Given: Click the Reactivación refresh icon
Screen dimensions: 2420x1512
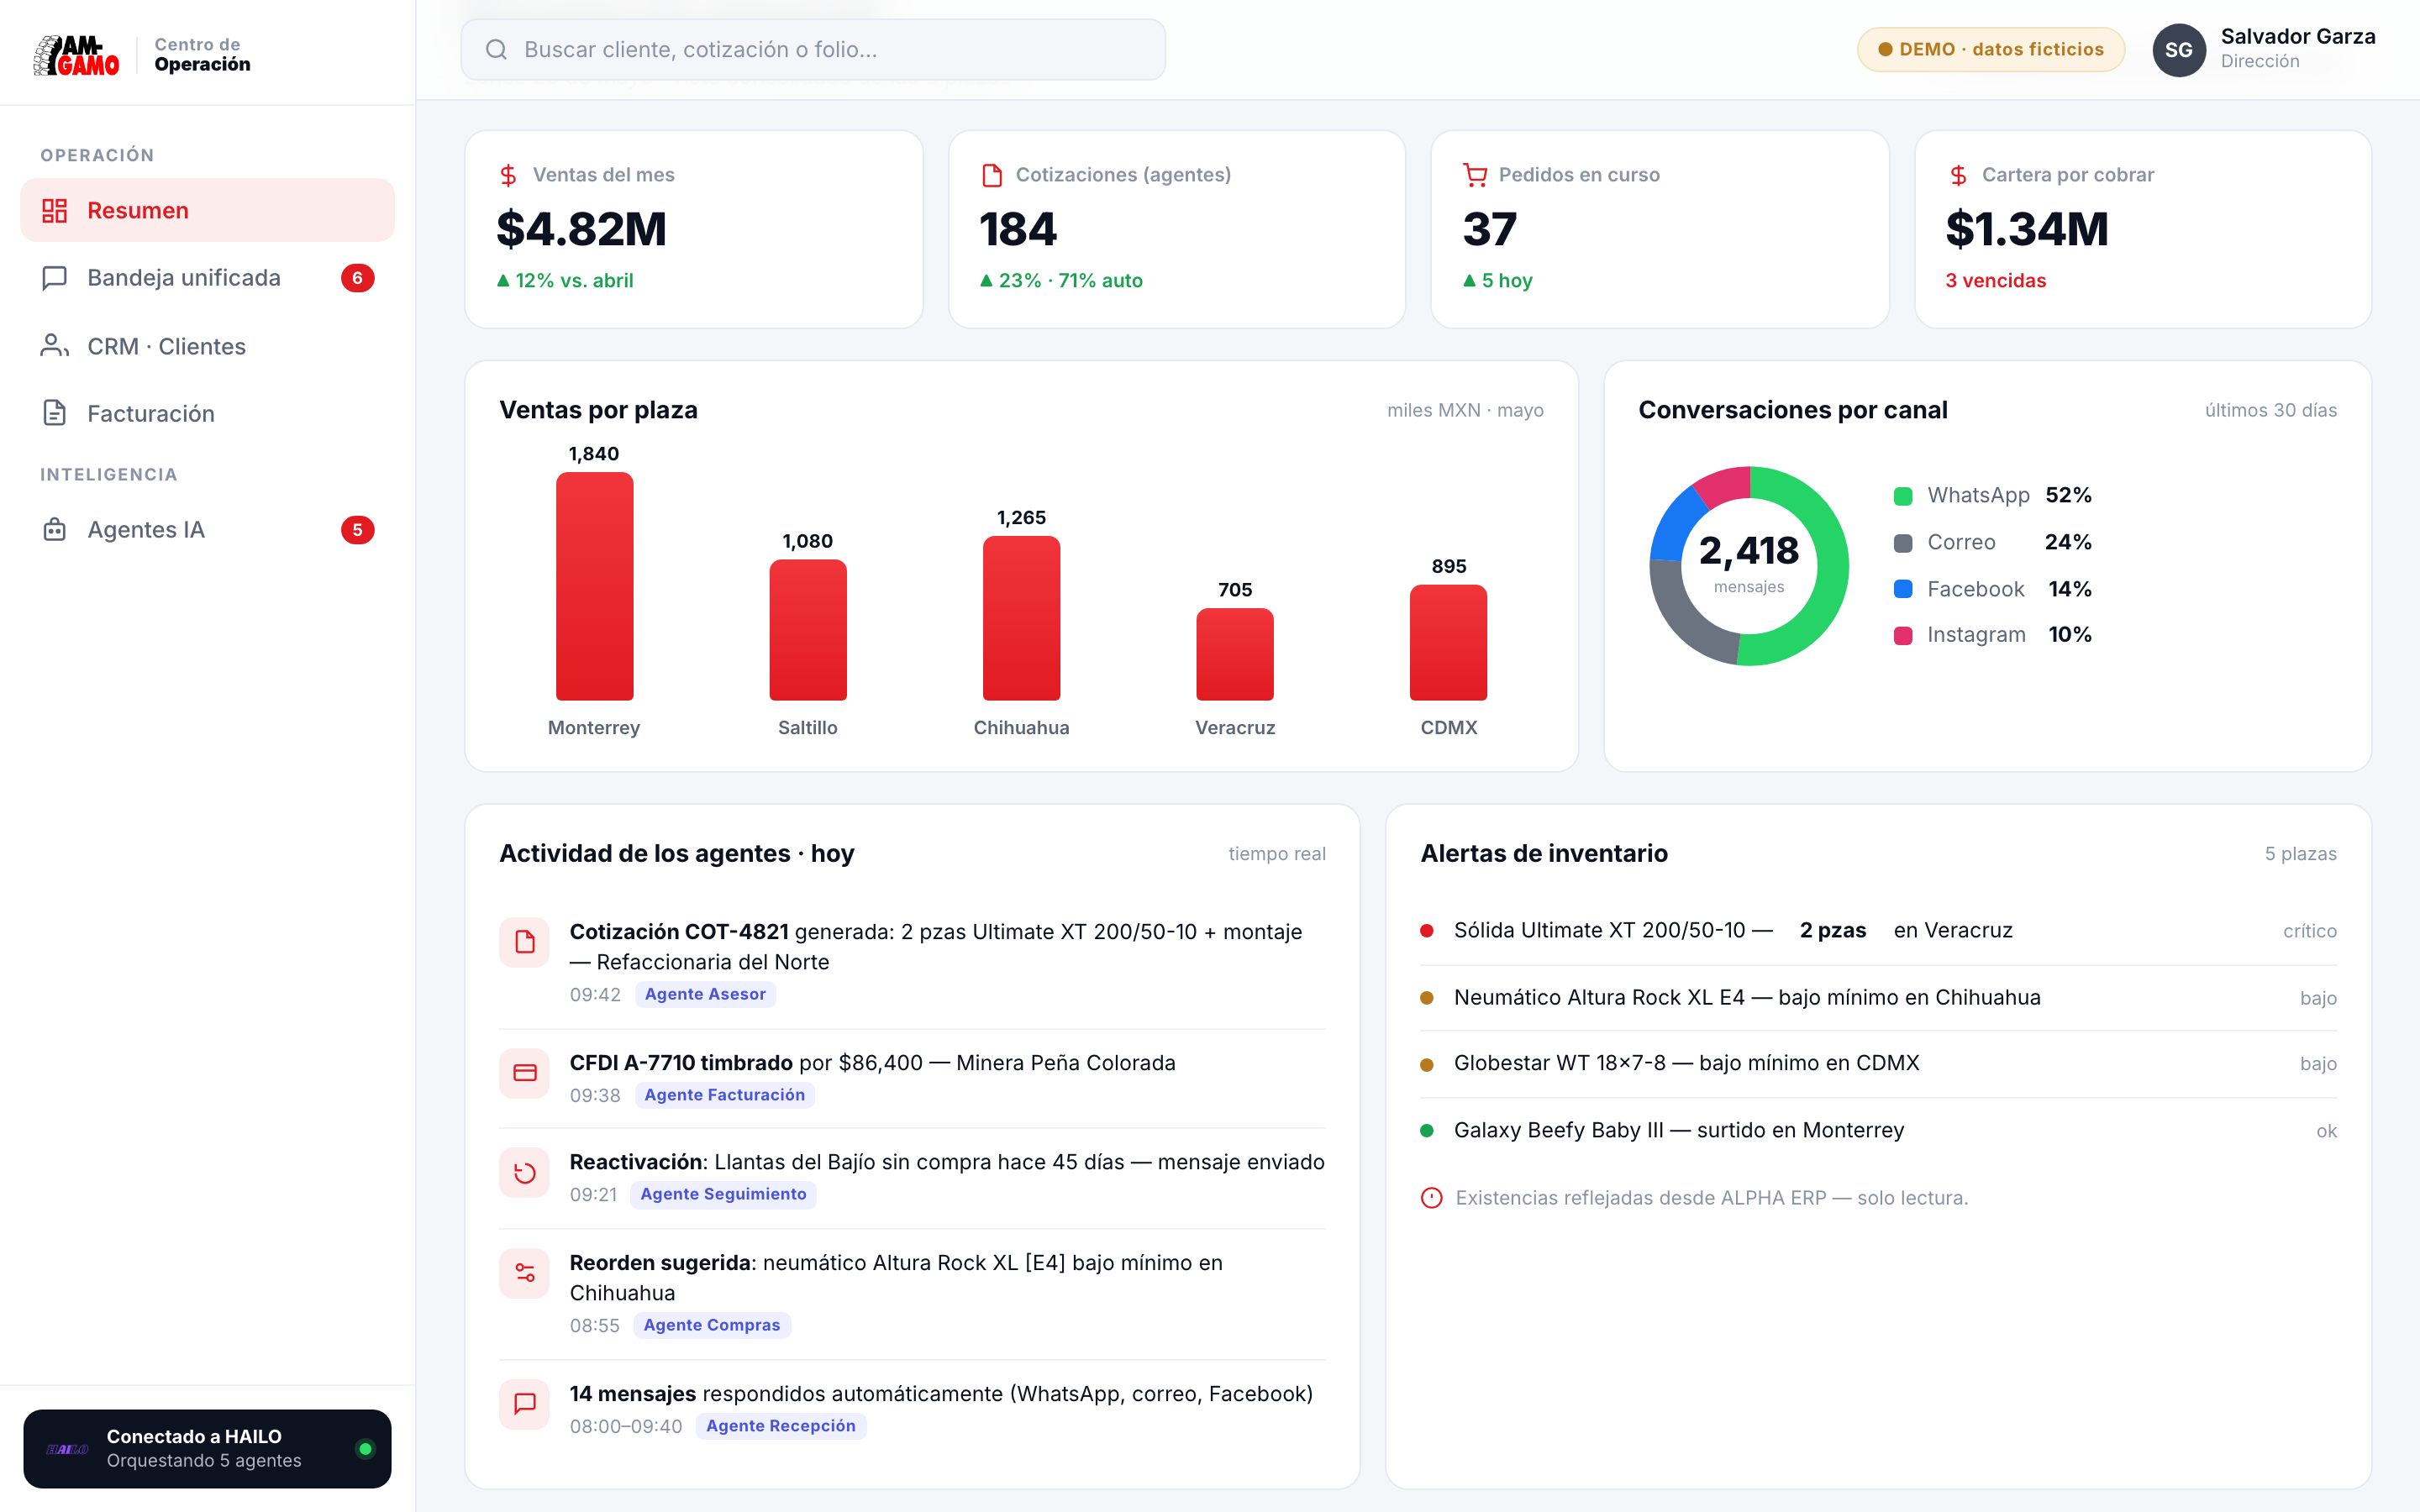Looking at the screenshot, I should pos(524,1173).
